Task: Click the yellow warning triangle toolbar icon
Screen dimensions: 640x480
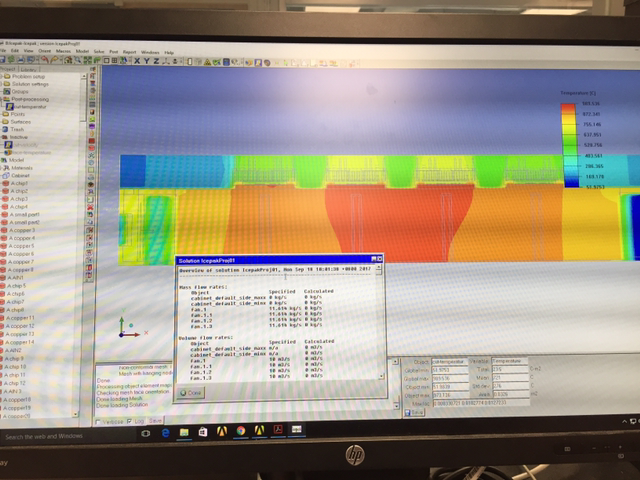Action: (x=207, y=62)
